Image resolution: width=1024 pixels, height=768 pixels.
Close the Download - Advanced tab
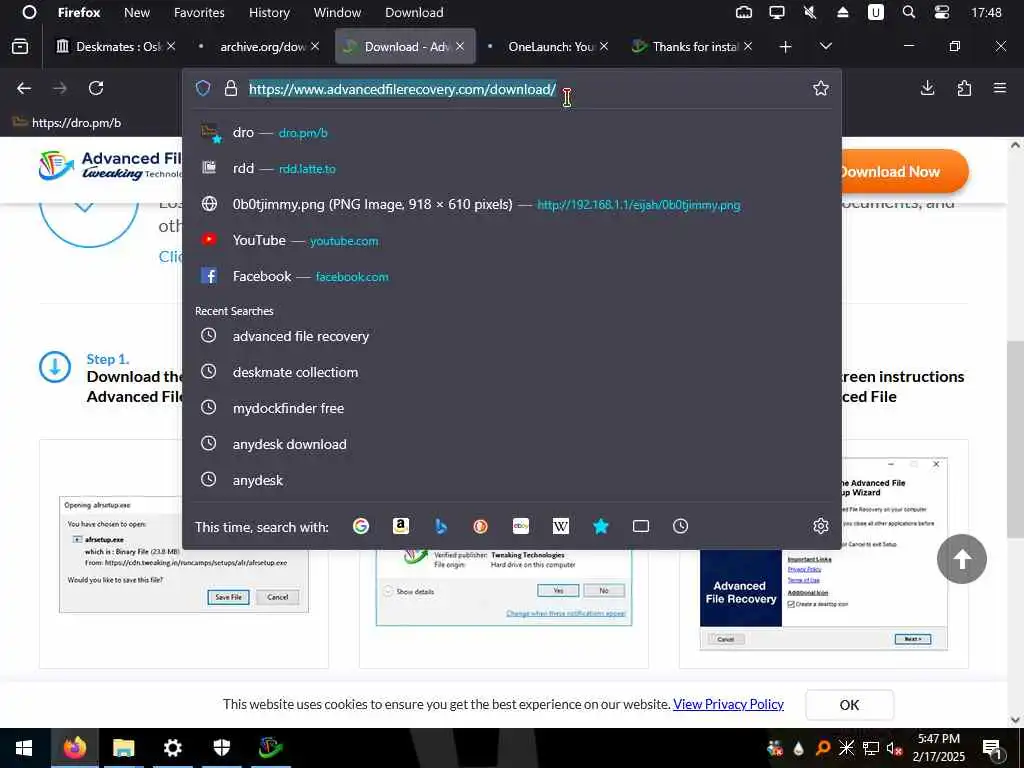(x=460, y=46)
